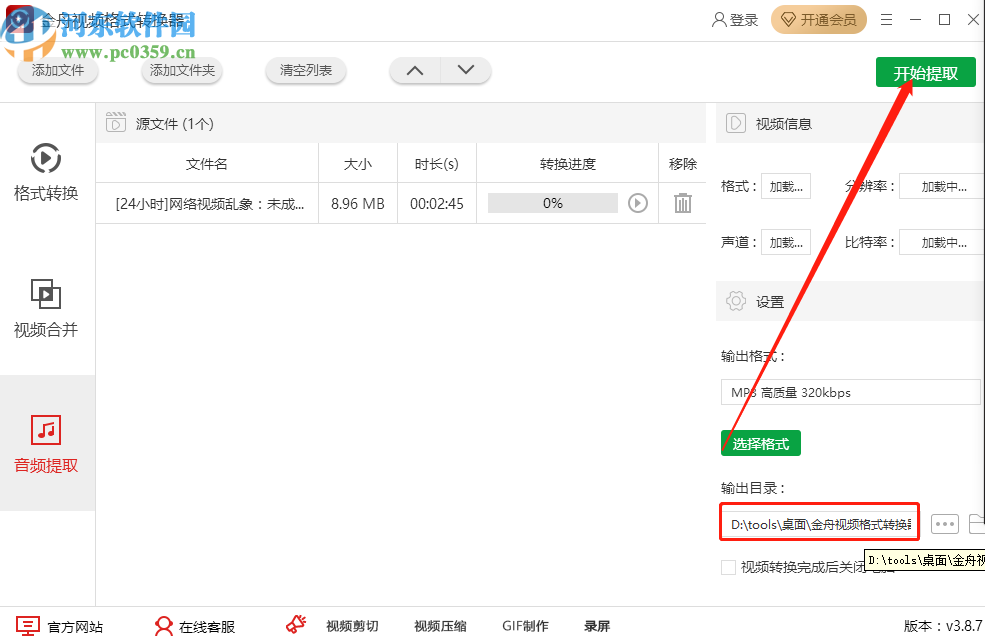Viewport: 985px width, 639px height.
Task: Contact 在线客服 online support
Action: tap(195, 626)
